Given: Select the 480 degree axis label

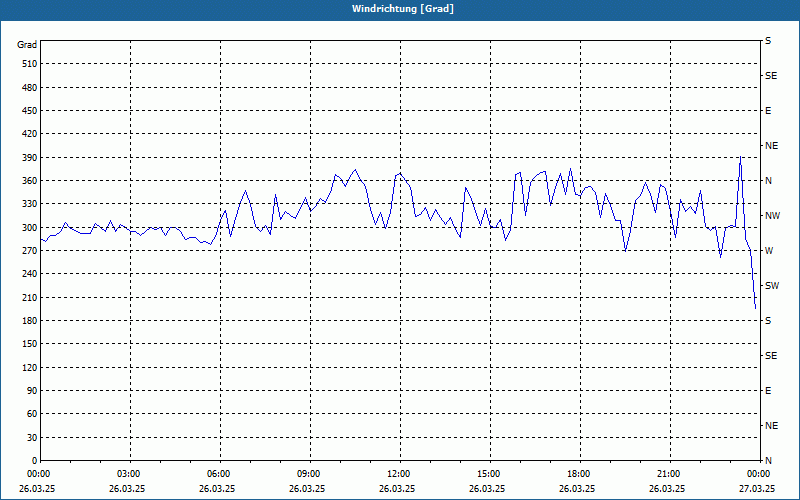Looking at the screenshot, I should [30, 88].
